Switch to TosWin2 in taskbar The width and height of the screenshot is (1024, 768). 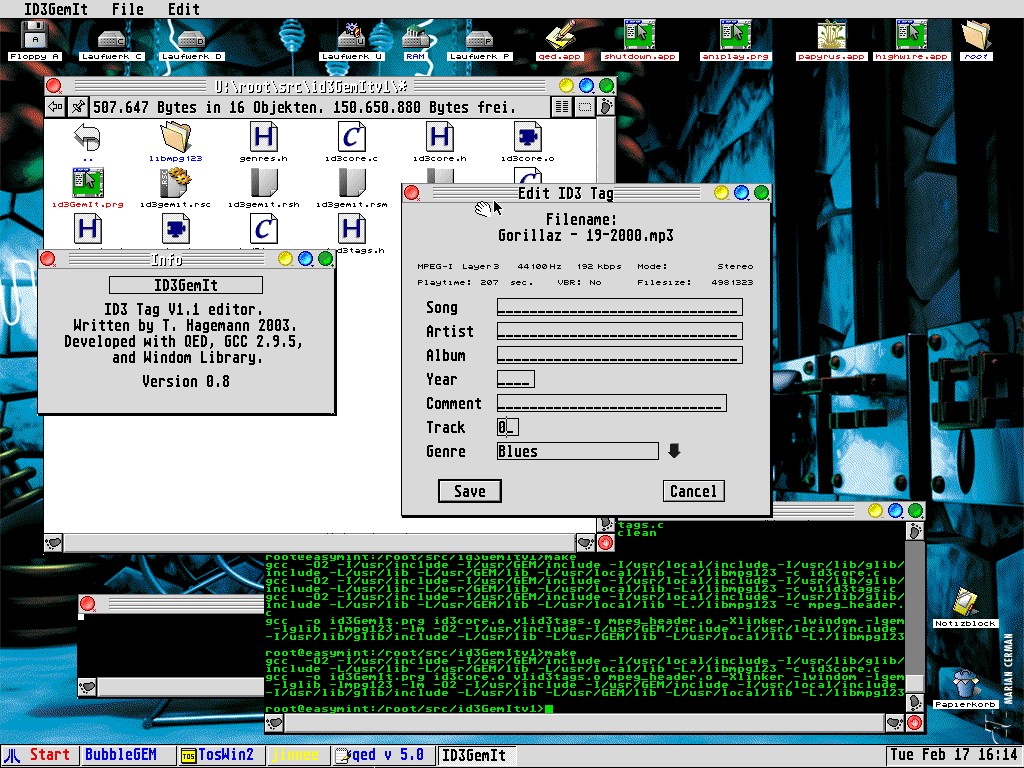(x=221, y=755)
